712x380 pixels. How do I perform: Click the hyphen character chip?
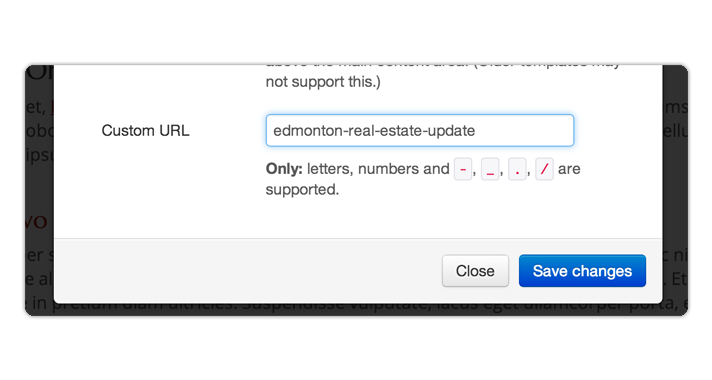[x=463, y=169]
